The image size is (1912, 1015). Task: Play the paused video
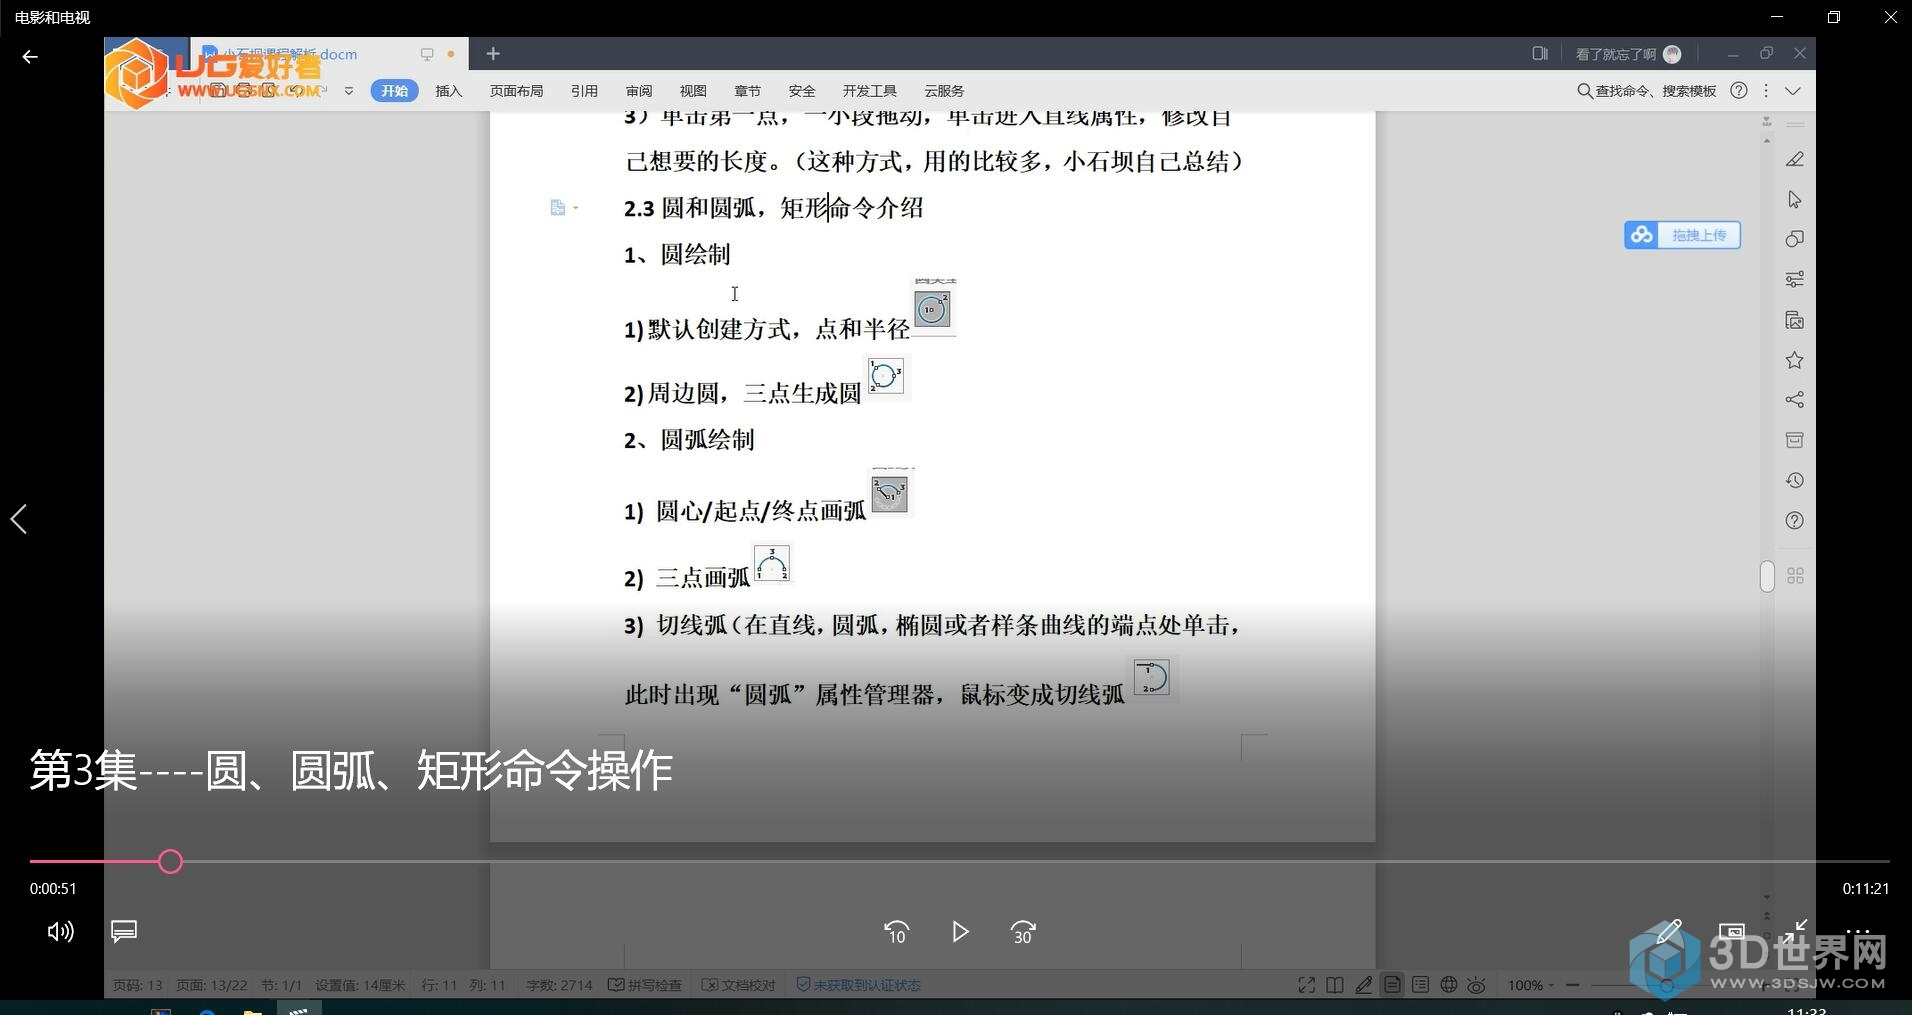click(x=960, y=932)
